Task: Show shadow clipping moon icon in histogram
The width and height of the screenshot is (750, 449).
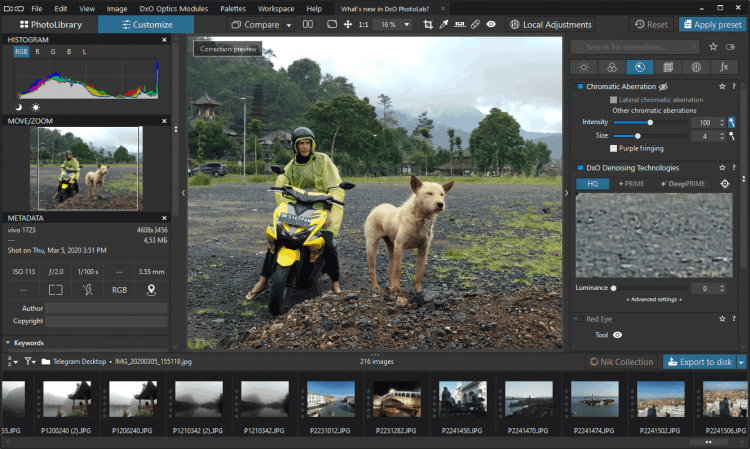Action: pos(19,107)
